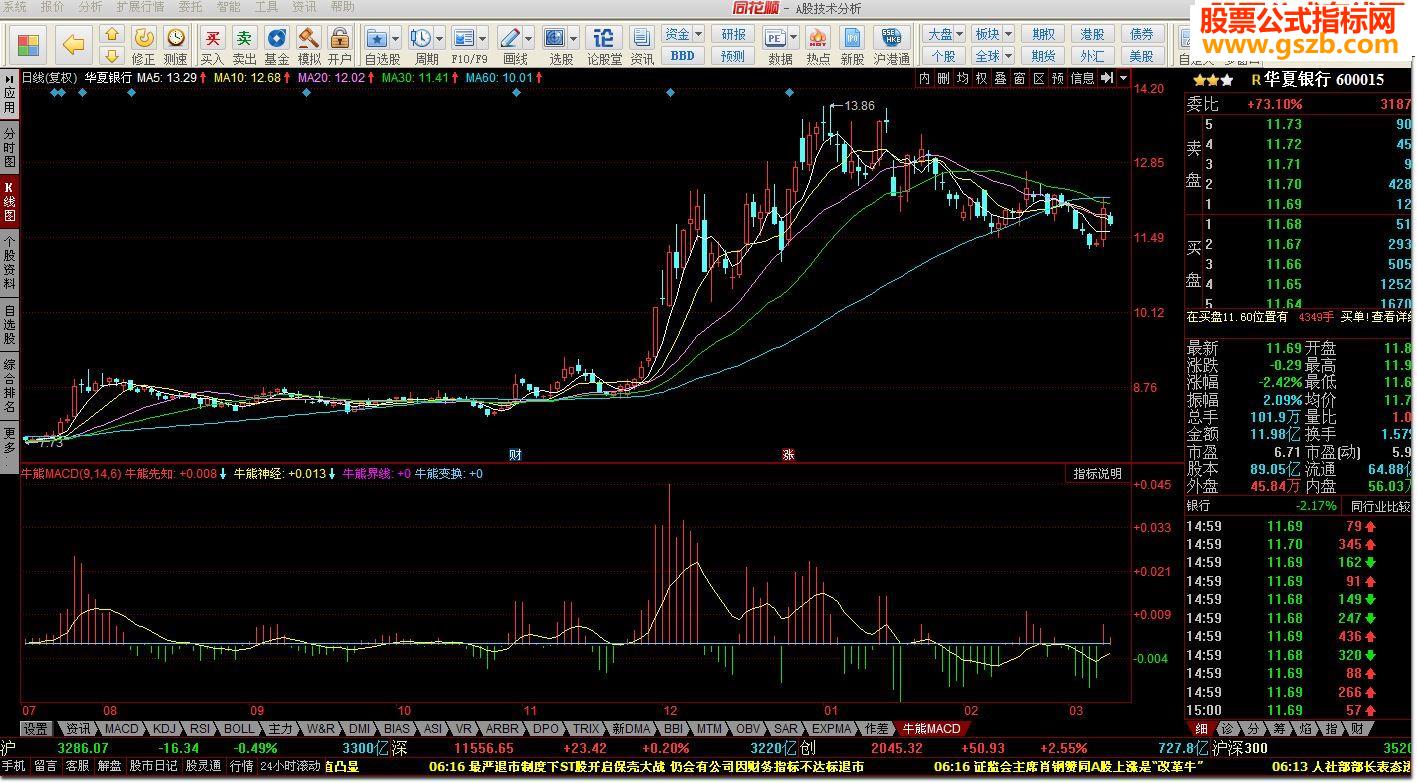This screenshot has height=783, width=1417.
Task: Open the 模拟 simulated trading gavel icon
Action: tap(308, 46)
